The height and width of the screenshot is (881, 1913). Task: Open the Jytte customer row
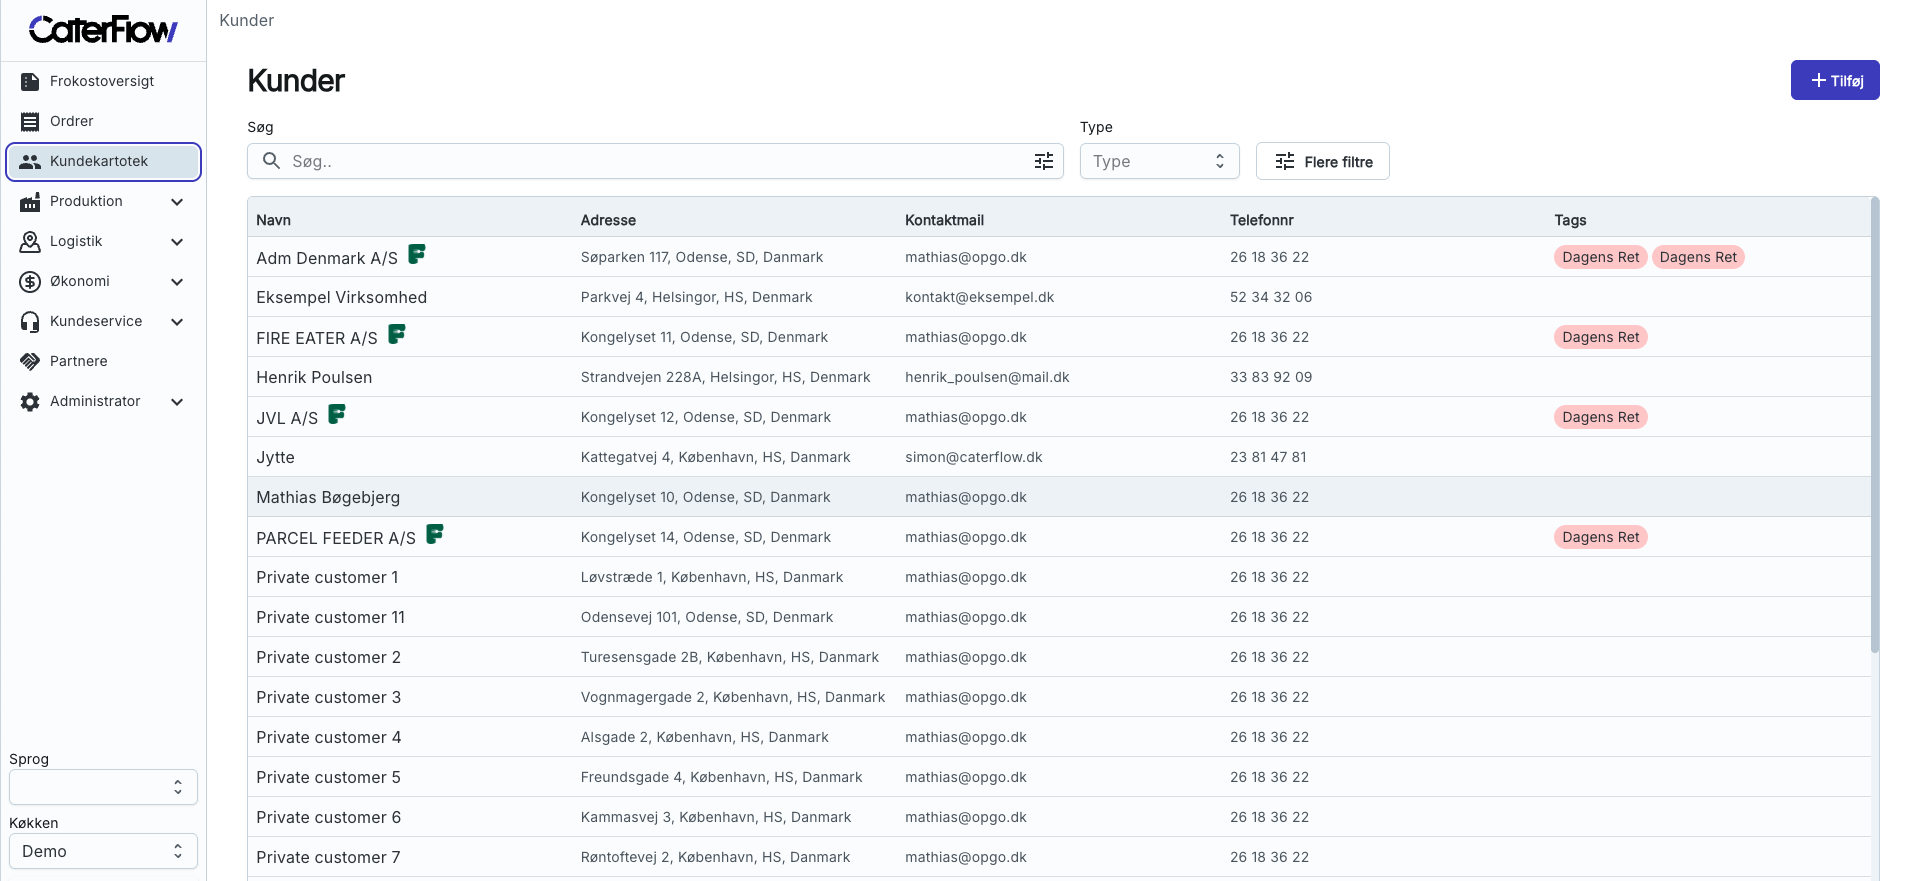pyautogui.click(x=1059, y=457)
